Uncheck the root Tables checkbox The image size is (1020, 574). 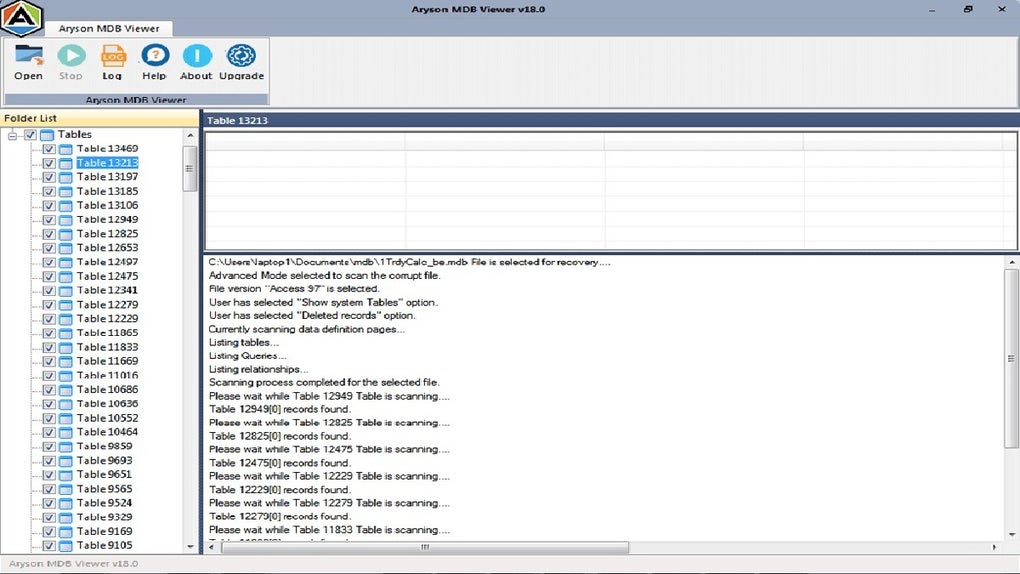(x=30, y=135)
